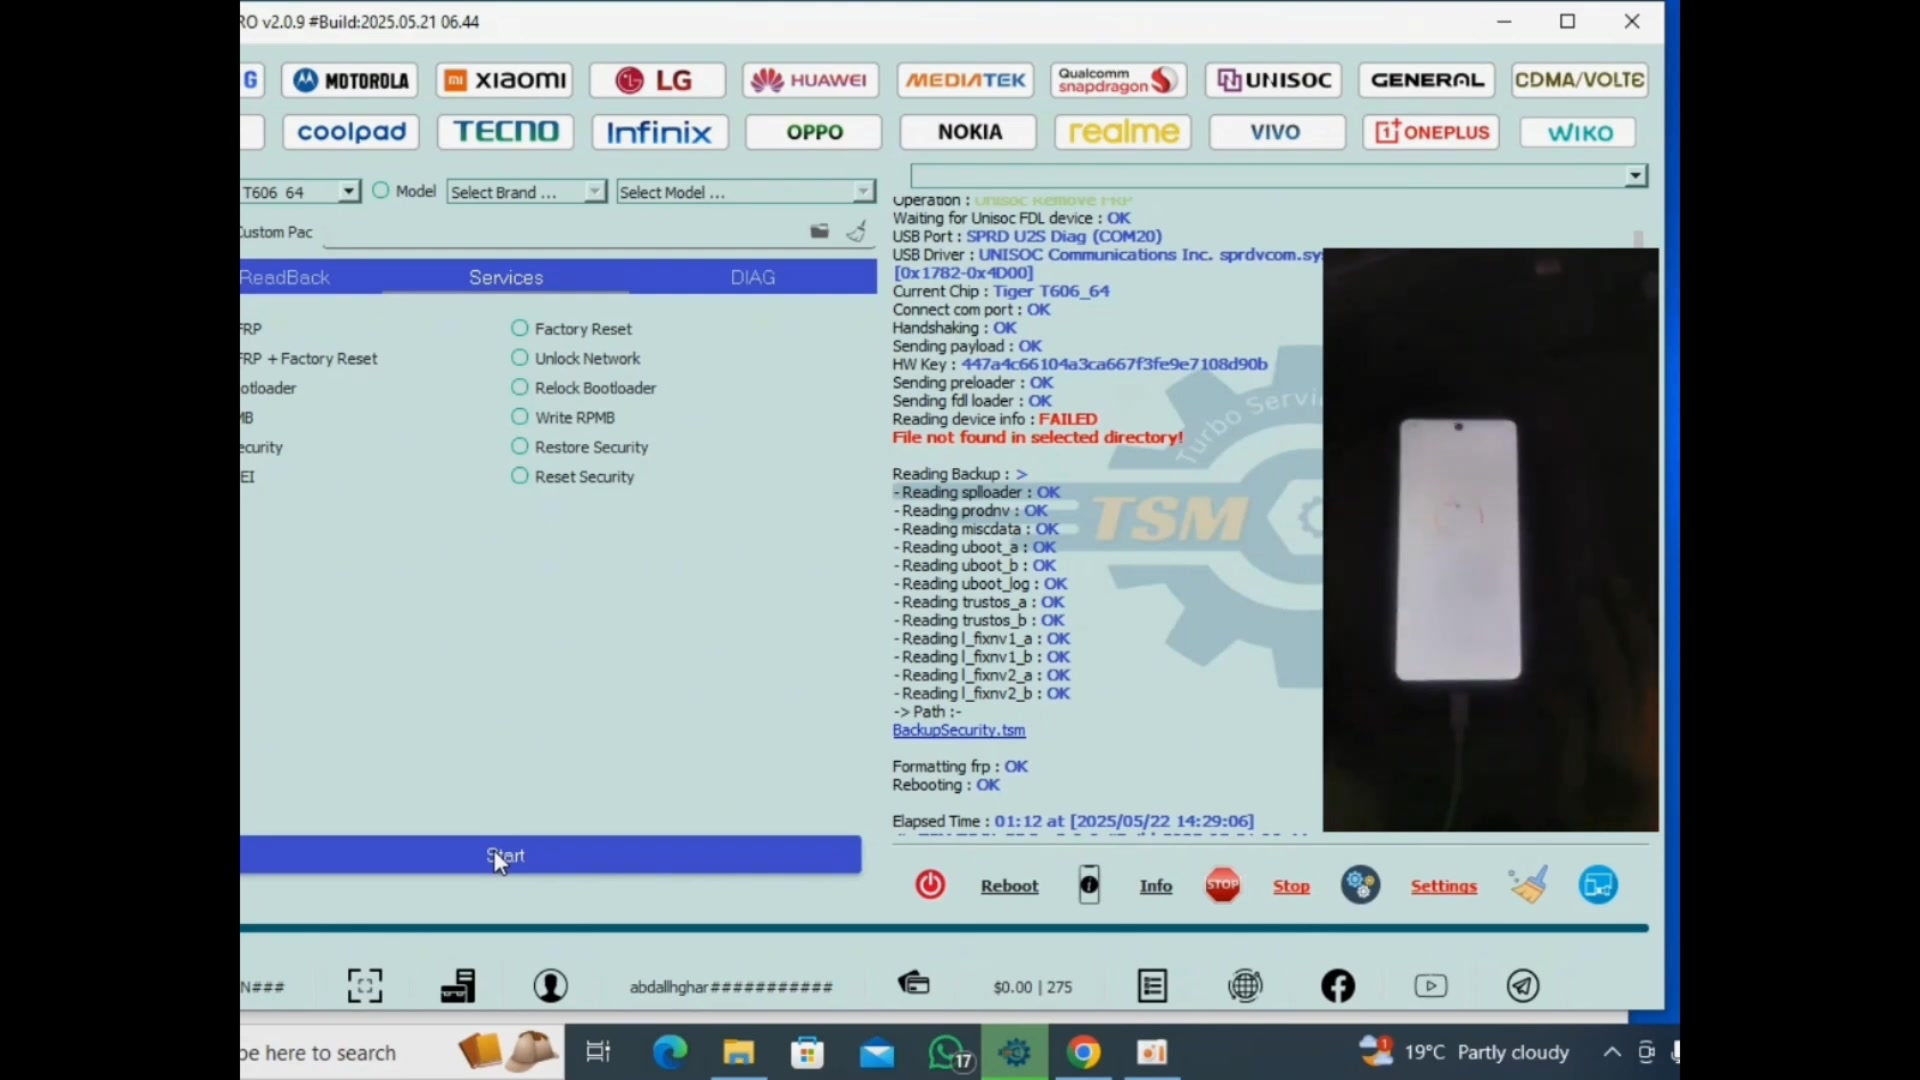Enable the Model radio option
Screen dimensions: 1920x1080
click(380, 191)
